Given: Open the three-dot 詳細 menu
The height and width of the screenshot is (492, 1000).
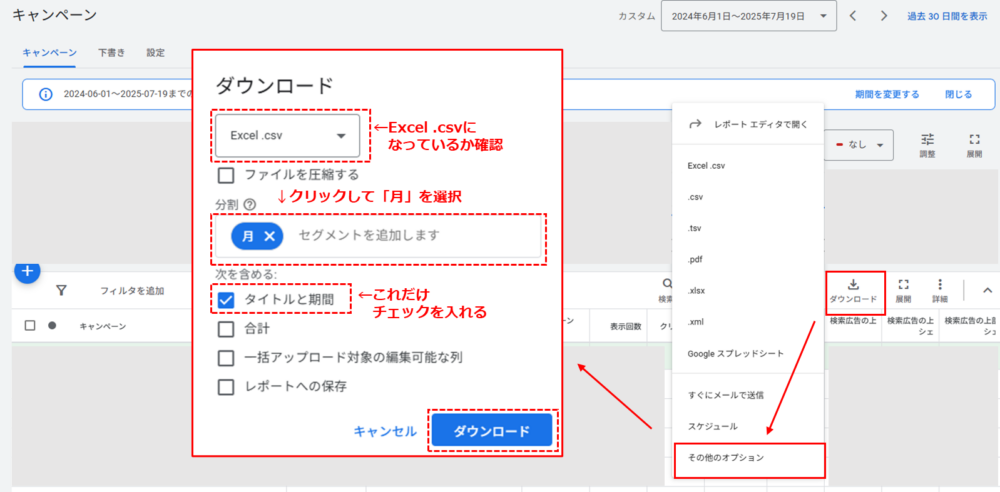Looking at the screenshot, I should [939, 285].
